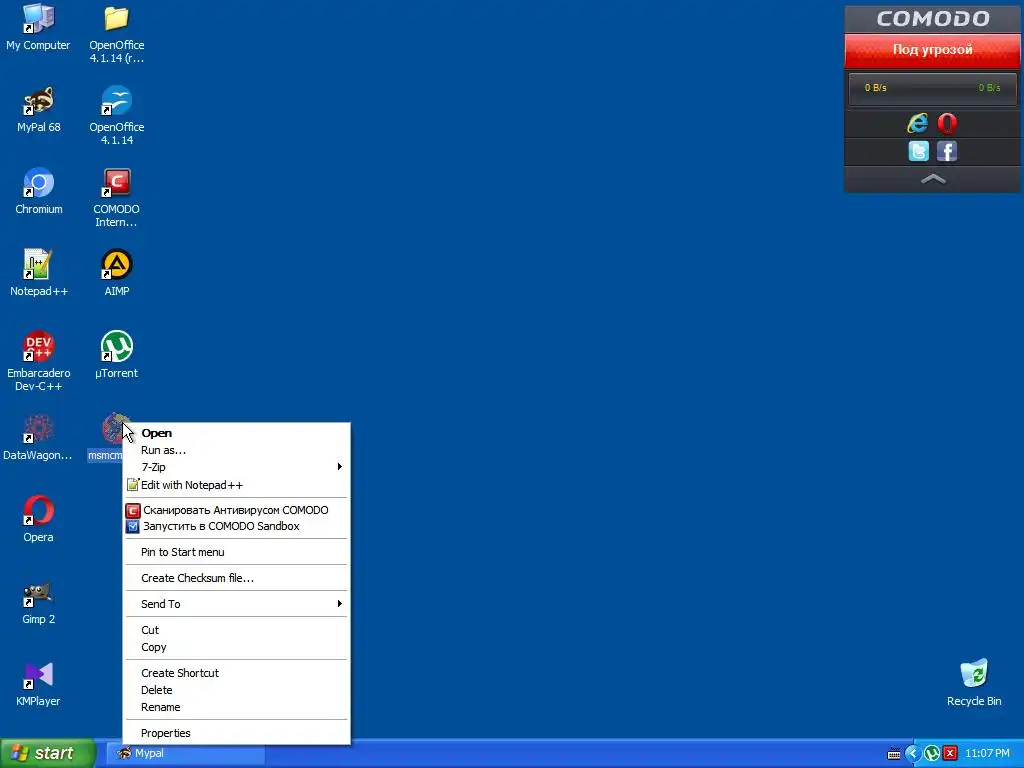Choose Delete in the context menu
1024x768 pixels.
click(236, 690)
